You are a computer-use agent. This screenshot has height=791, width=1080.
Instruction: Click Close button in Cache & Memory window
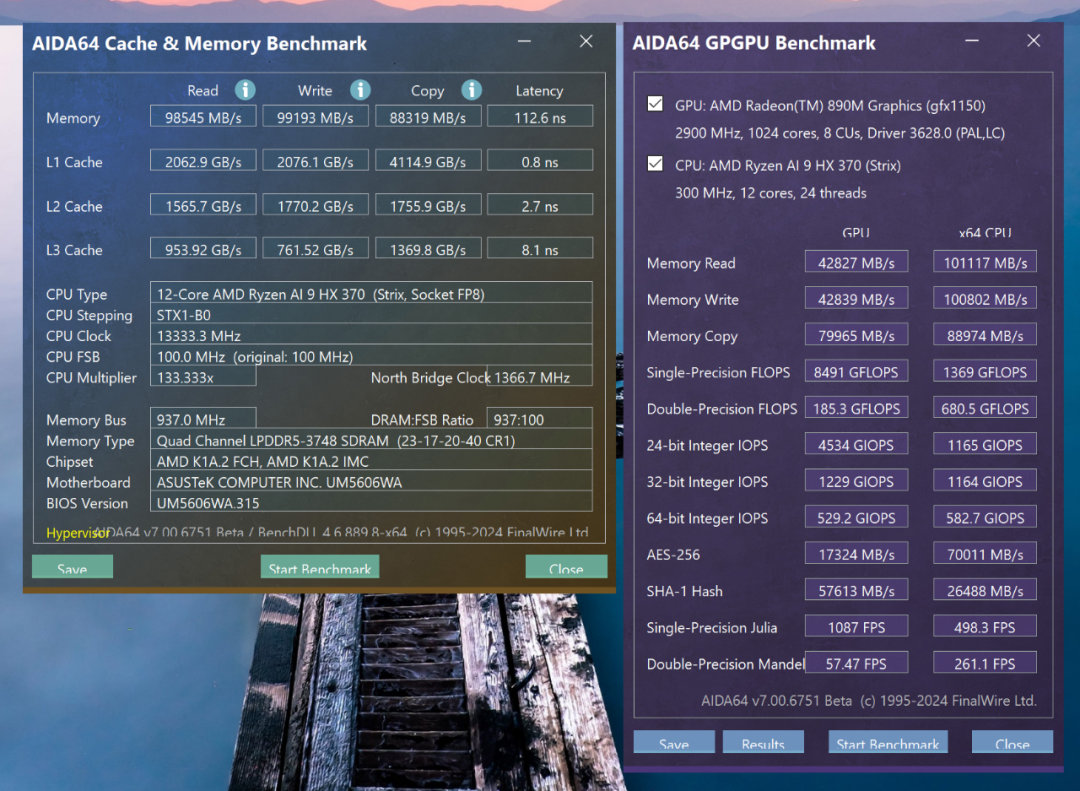pyautogui.click(x=566, y=567)
